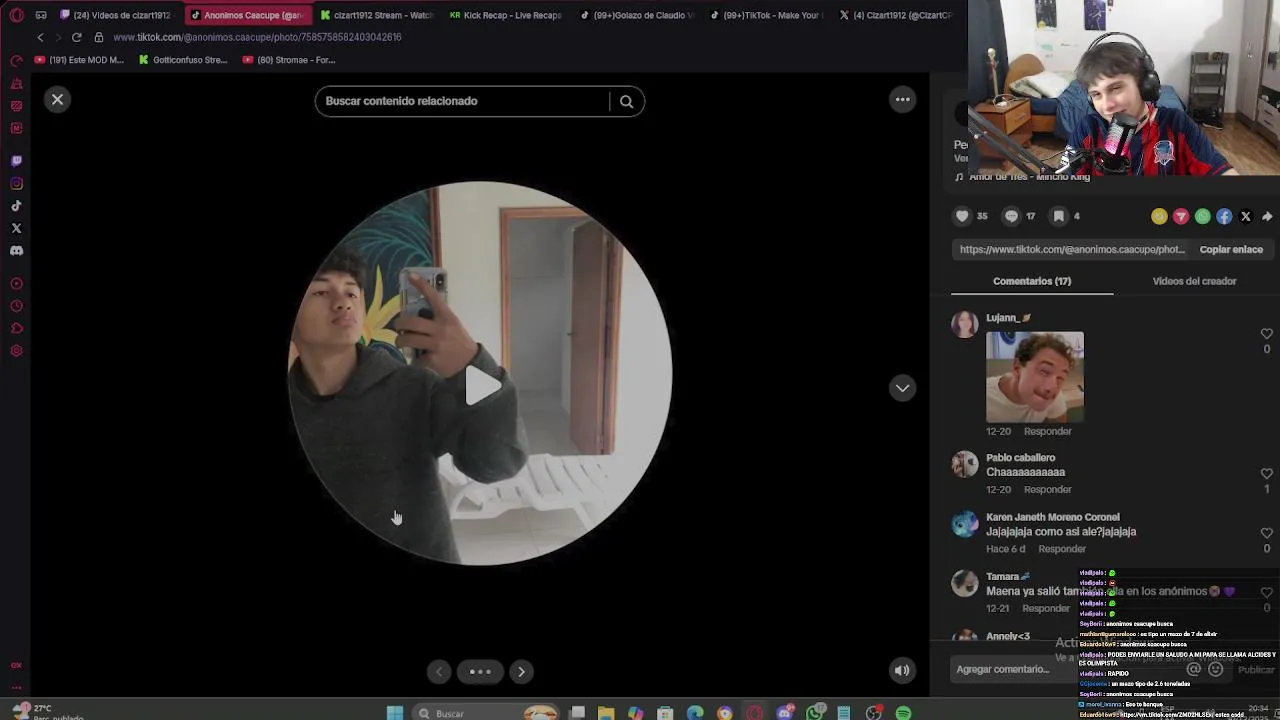The height and width of the screenshot is (720, 1280).
Task: Open X in Opera sidebar
Action: pos(16,228)
